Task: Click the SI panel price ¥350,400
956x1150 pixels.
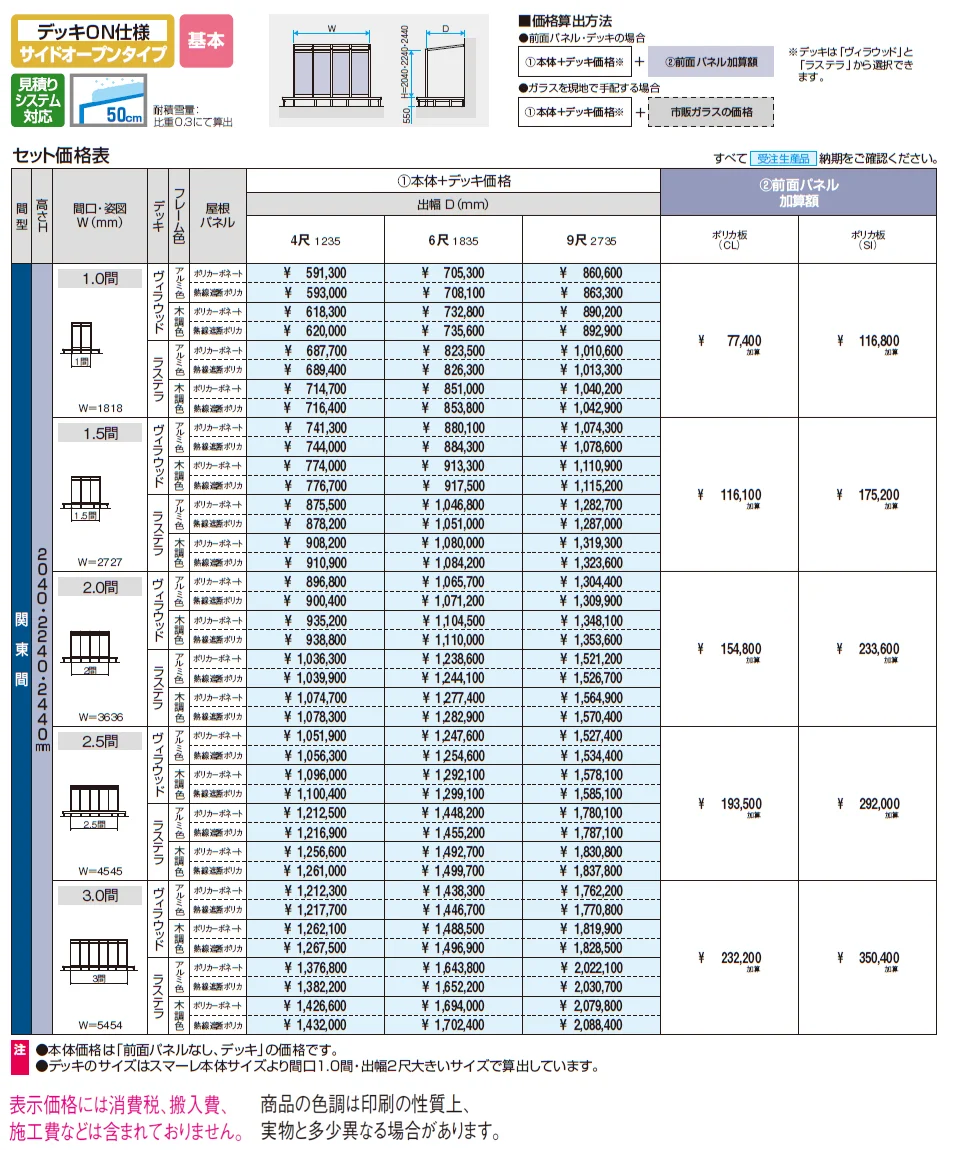Action: pyautogui.click(x=868, y=958)
